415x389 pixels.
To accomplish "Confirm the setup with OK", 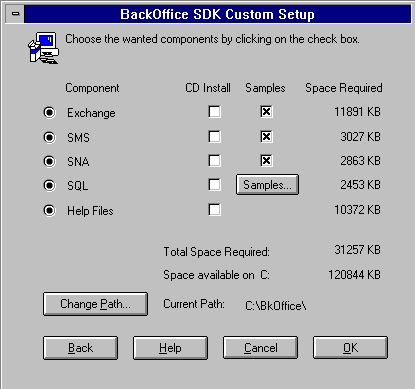I will pyautogui.click(x=350, y=348).
